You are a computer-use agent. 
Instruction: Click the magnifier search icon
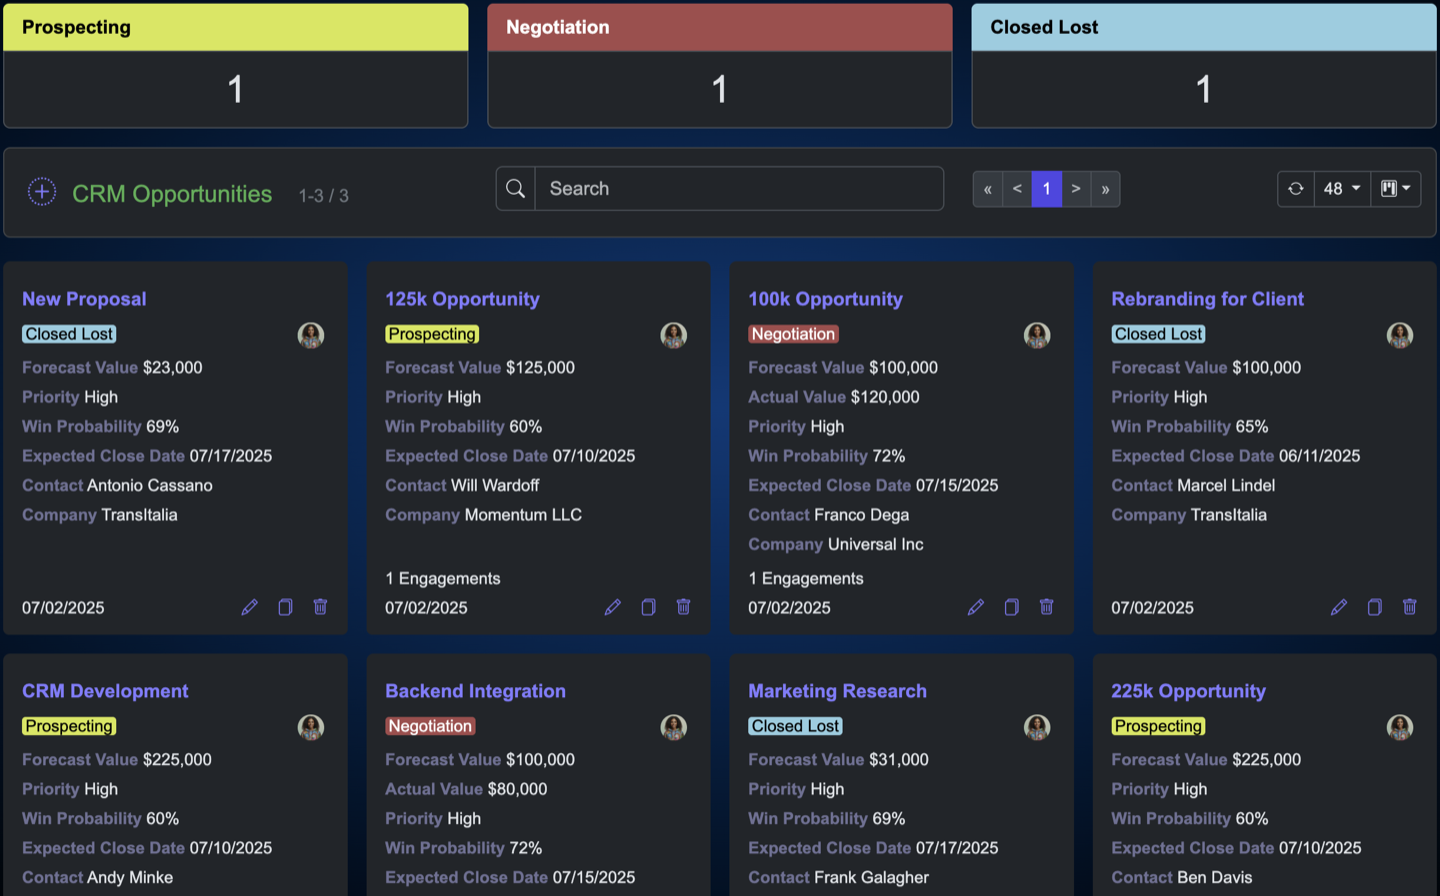(x=516, y=189)
